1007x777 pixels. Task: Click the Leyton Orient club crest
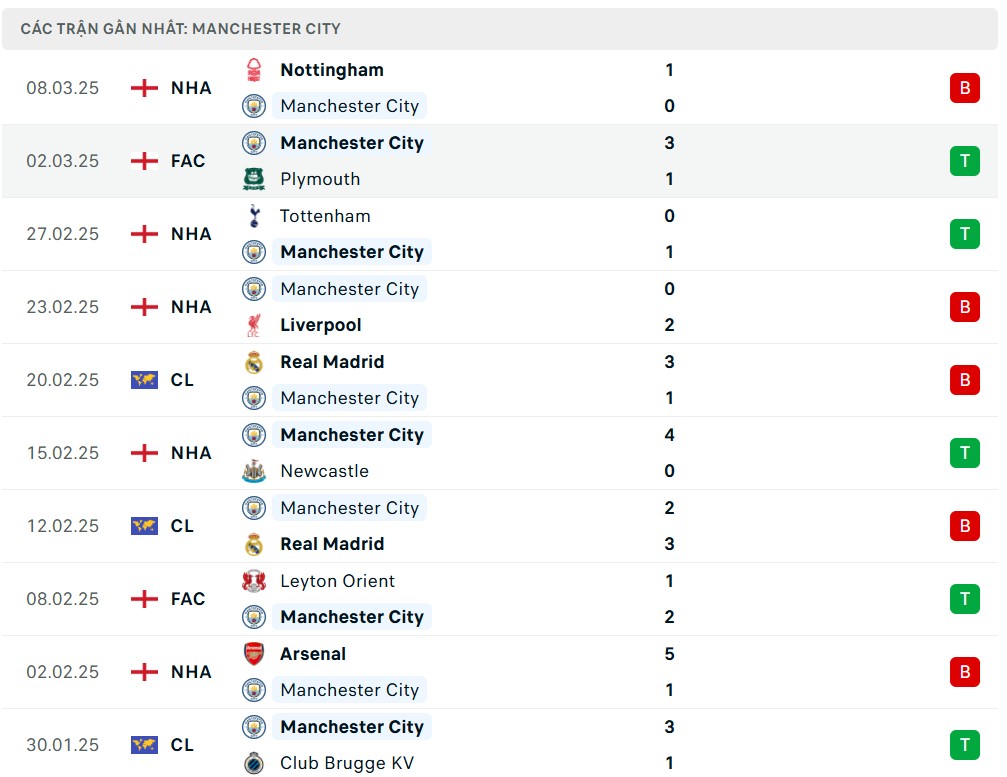click(254, 581)
